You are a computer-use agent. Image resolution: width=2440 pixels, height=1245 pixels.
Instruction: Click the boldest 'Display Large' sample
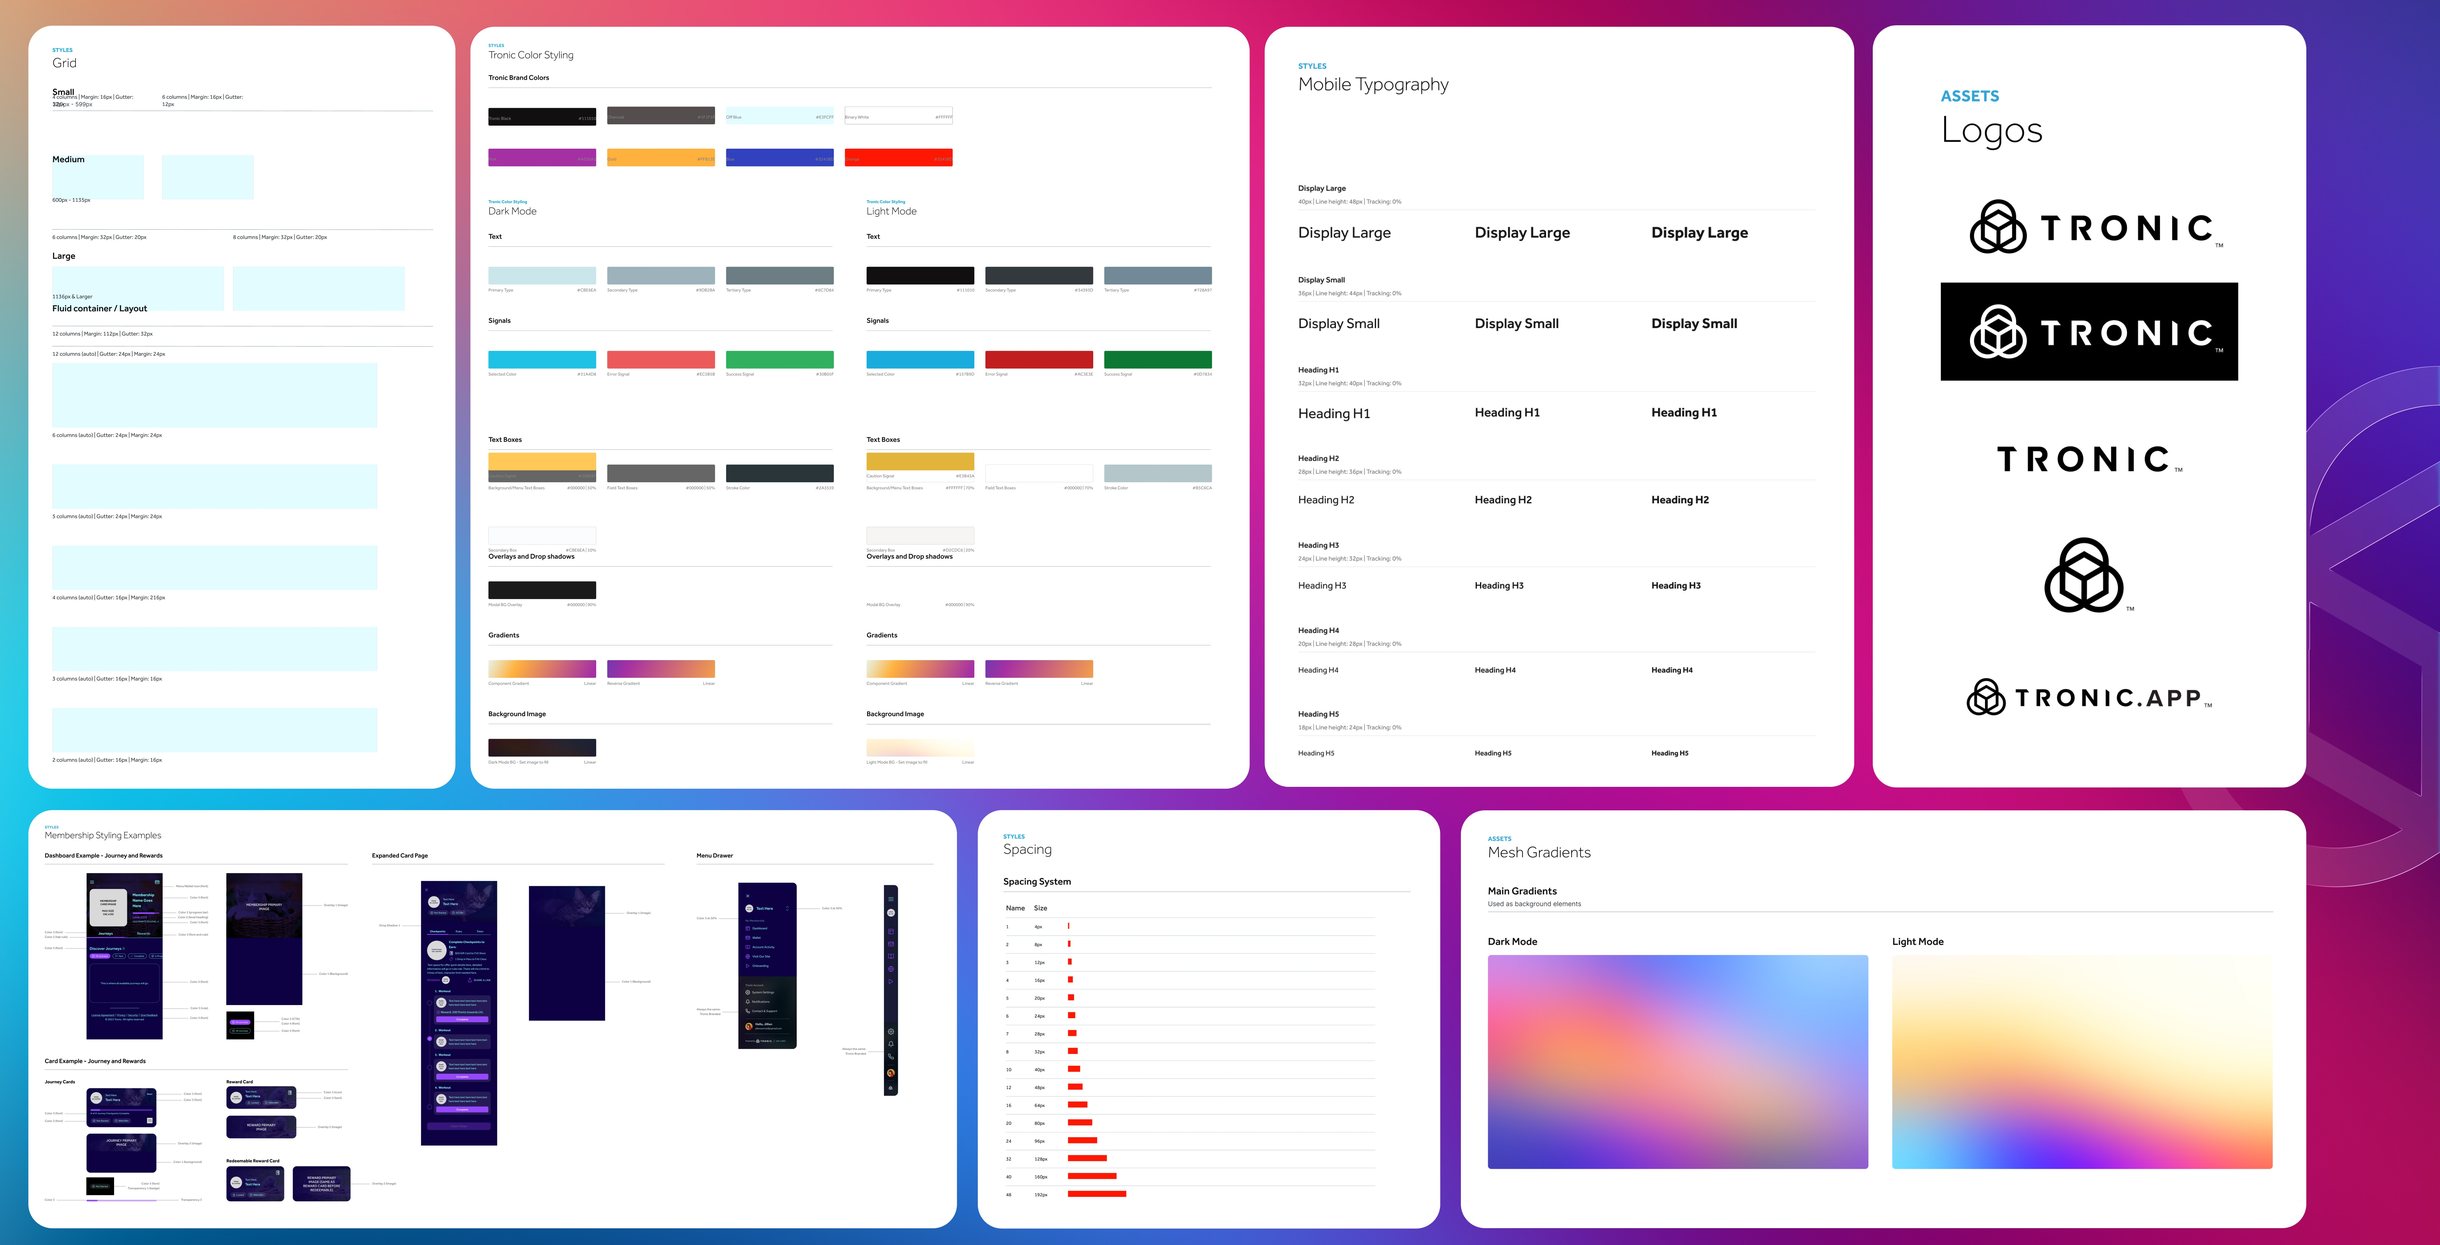coord(1699,233)
